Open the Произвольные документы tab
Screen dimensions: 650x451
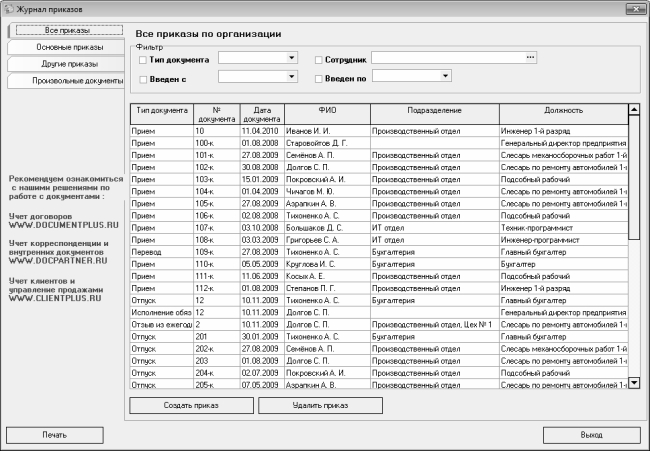[63, 79]
